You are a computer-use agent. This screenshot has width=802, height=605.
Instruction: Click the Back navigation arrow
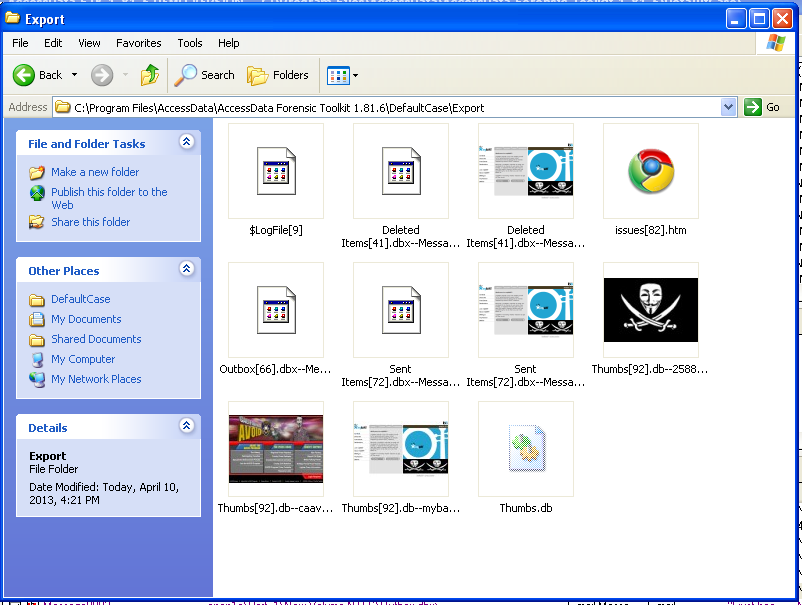click(x=37, y=75)
